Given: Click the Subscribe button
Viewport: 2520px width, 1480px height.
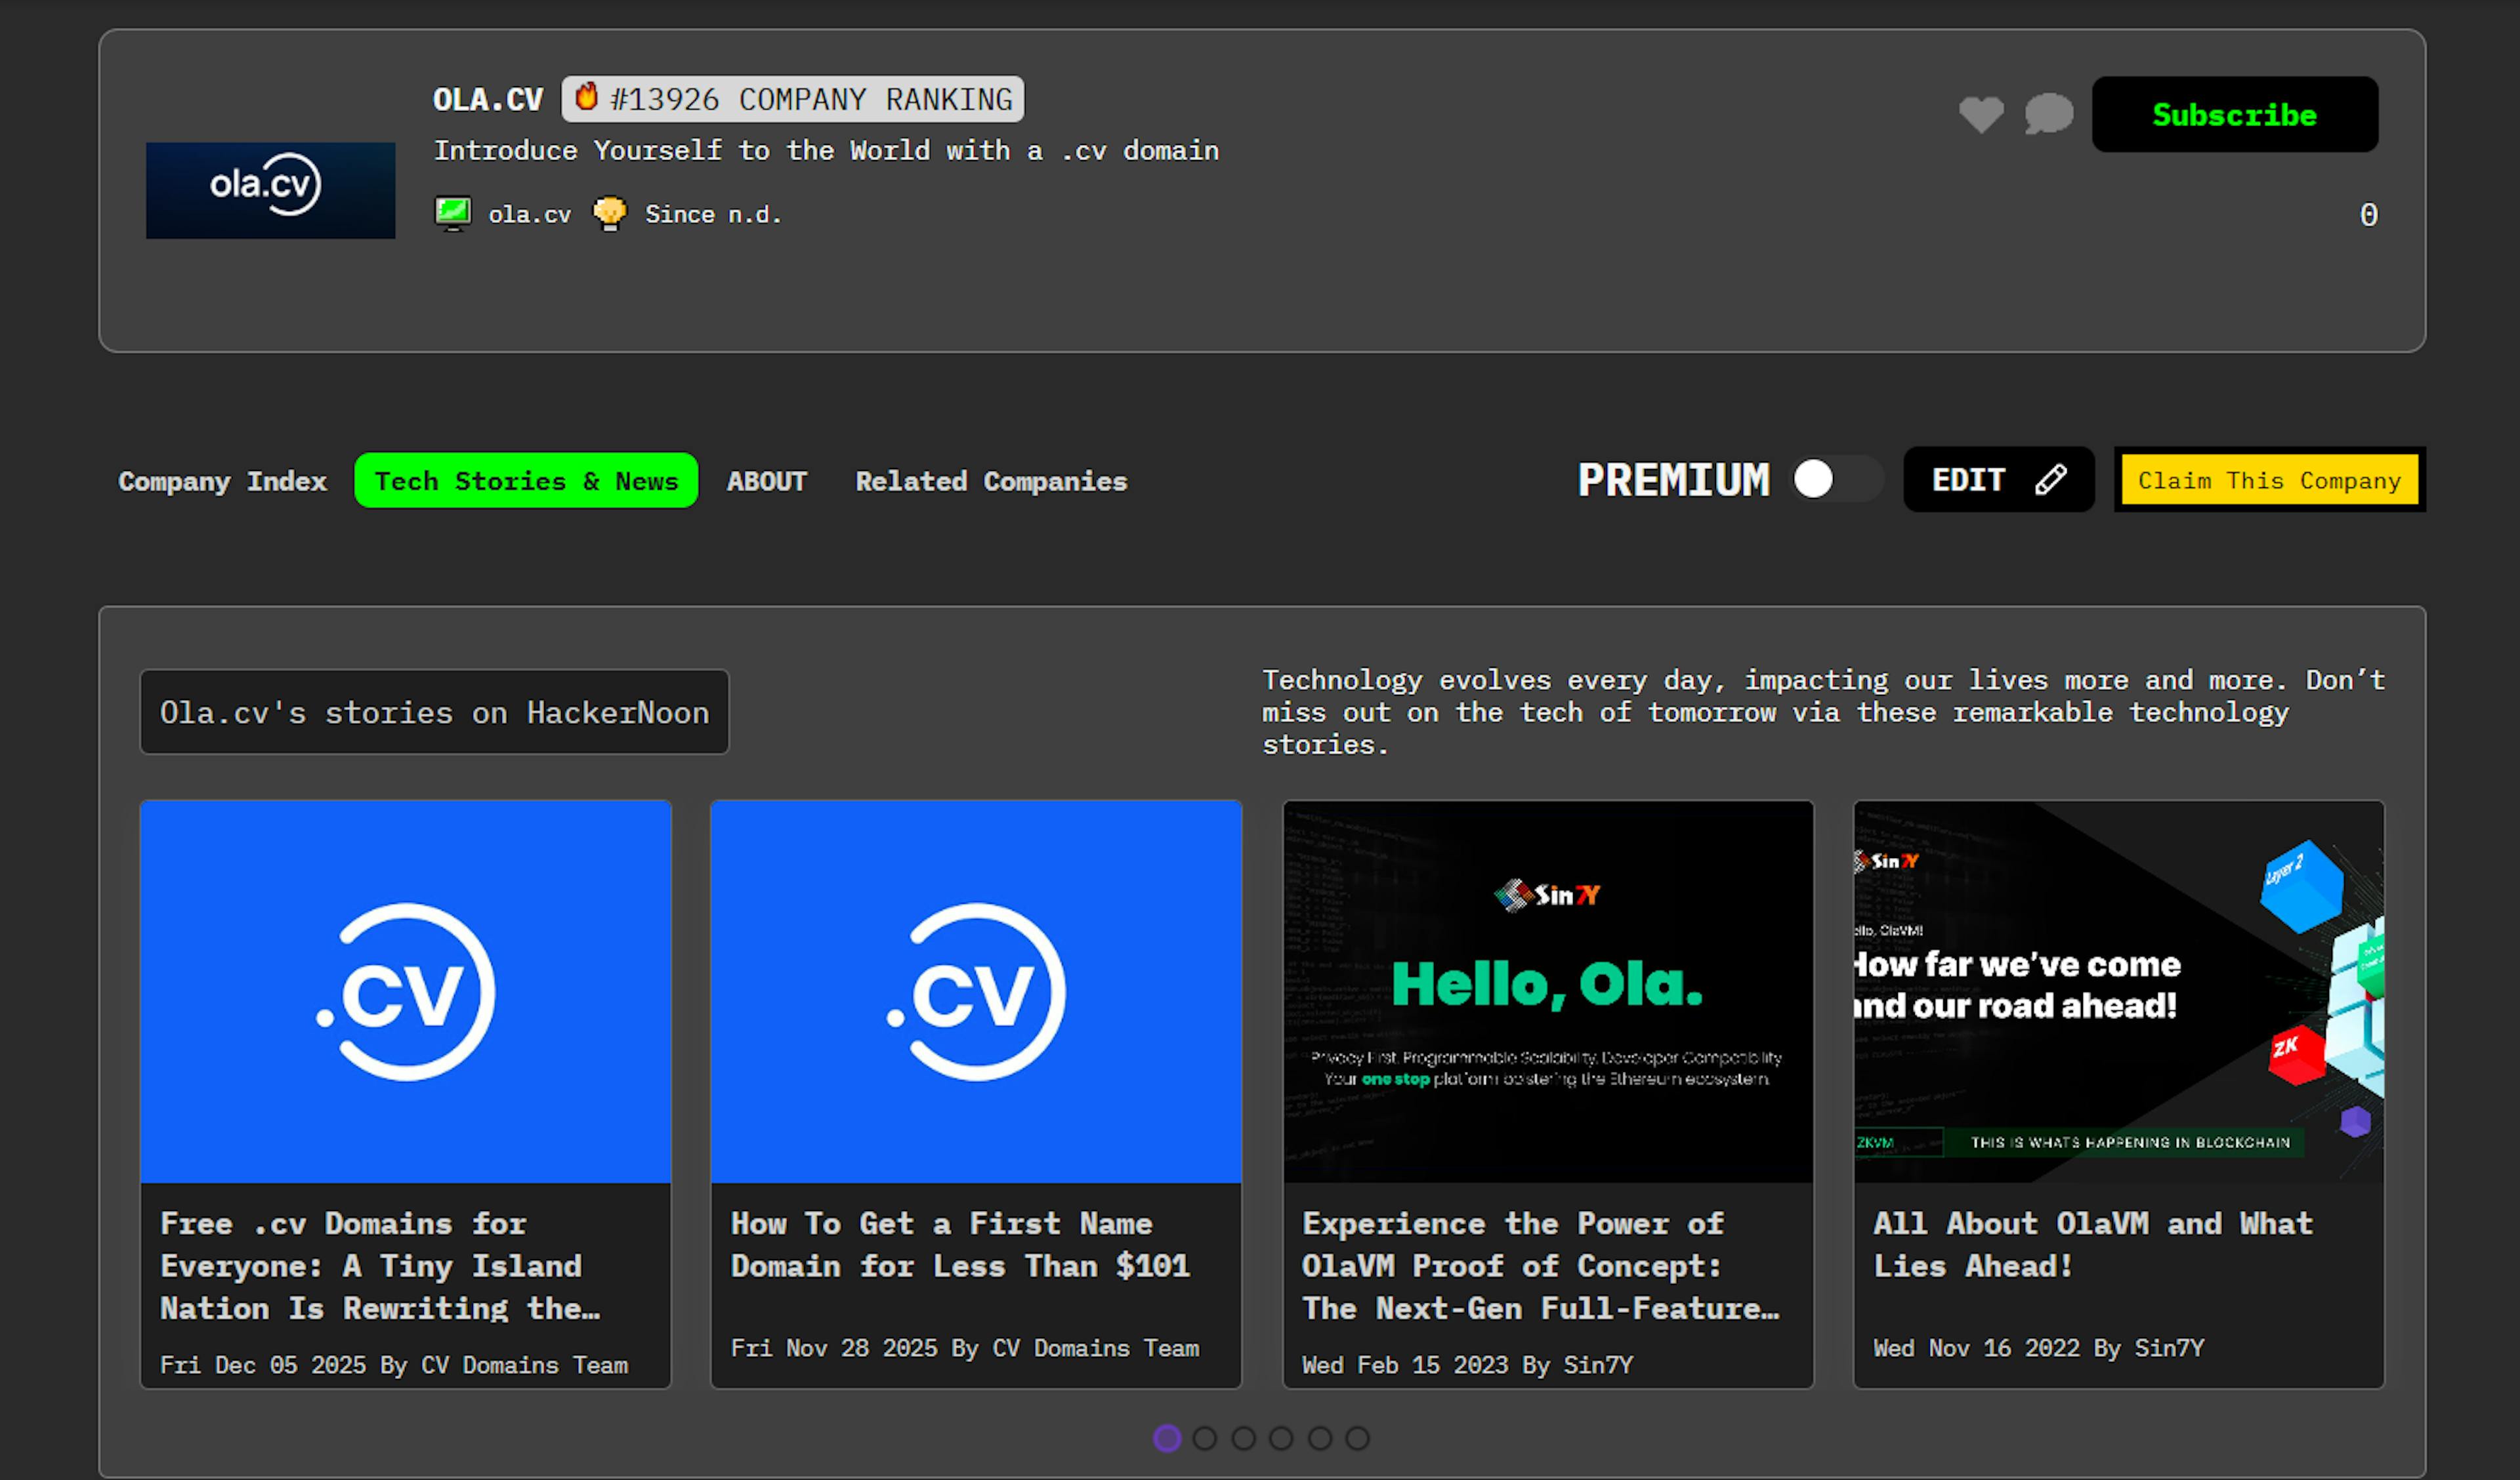Looking at the screenshot, I should point(2235,114).
